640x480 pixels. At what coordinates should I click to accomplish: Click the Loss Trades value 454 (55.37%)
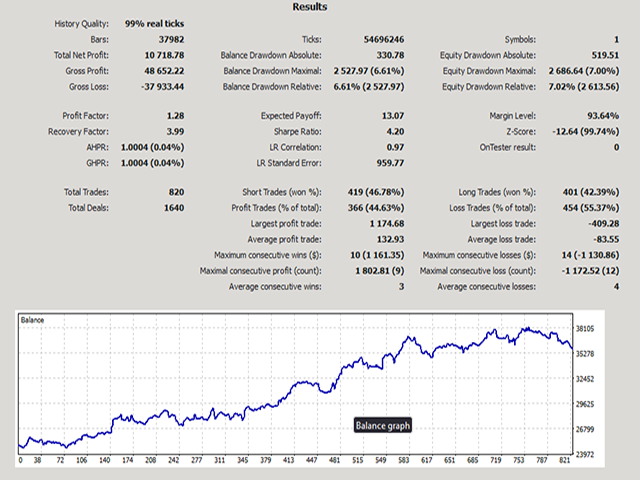pyautogui.click(x=591, y=208)
